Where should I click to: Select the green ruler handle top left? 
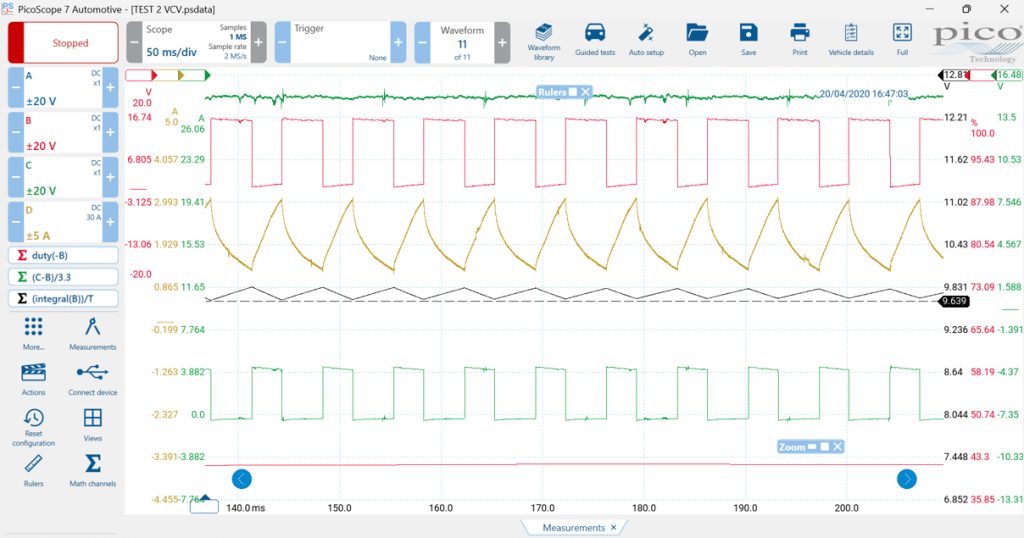(x=196, y=76)
